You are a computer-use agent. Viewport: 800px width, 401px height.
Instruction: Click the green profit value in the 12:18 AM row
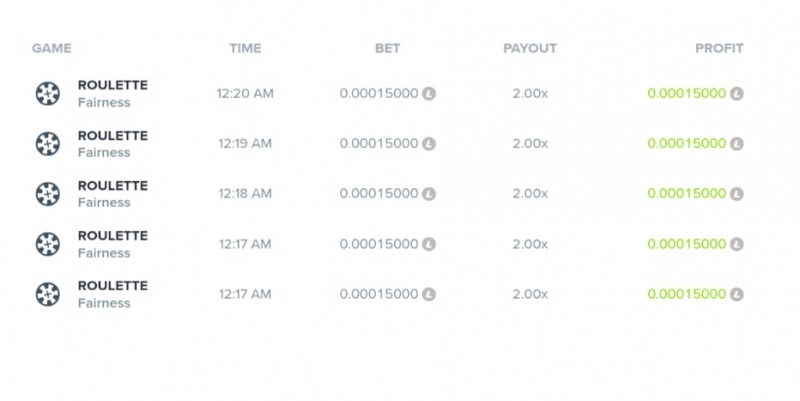(x=687, y=193)
